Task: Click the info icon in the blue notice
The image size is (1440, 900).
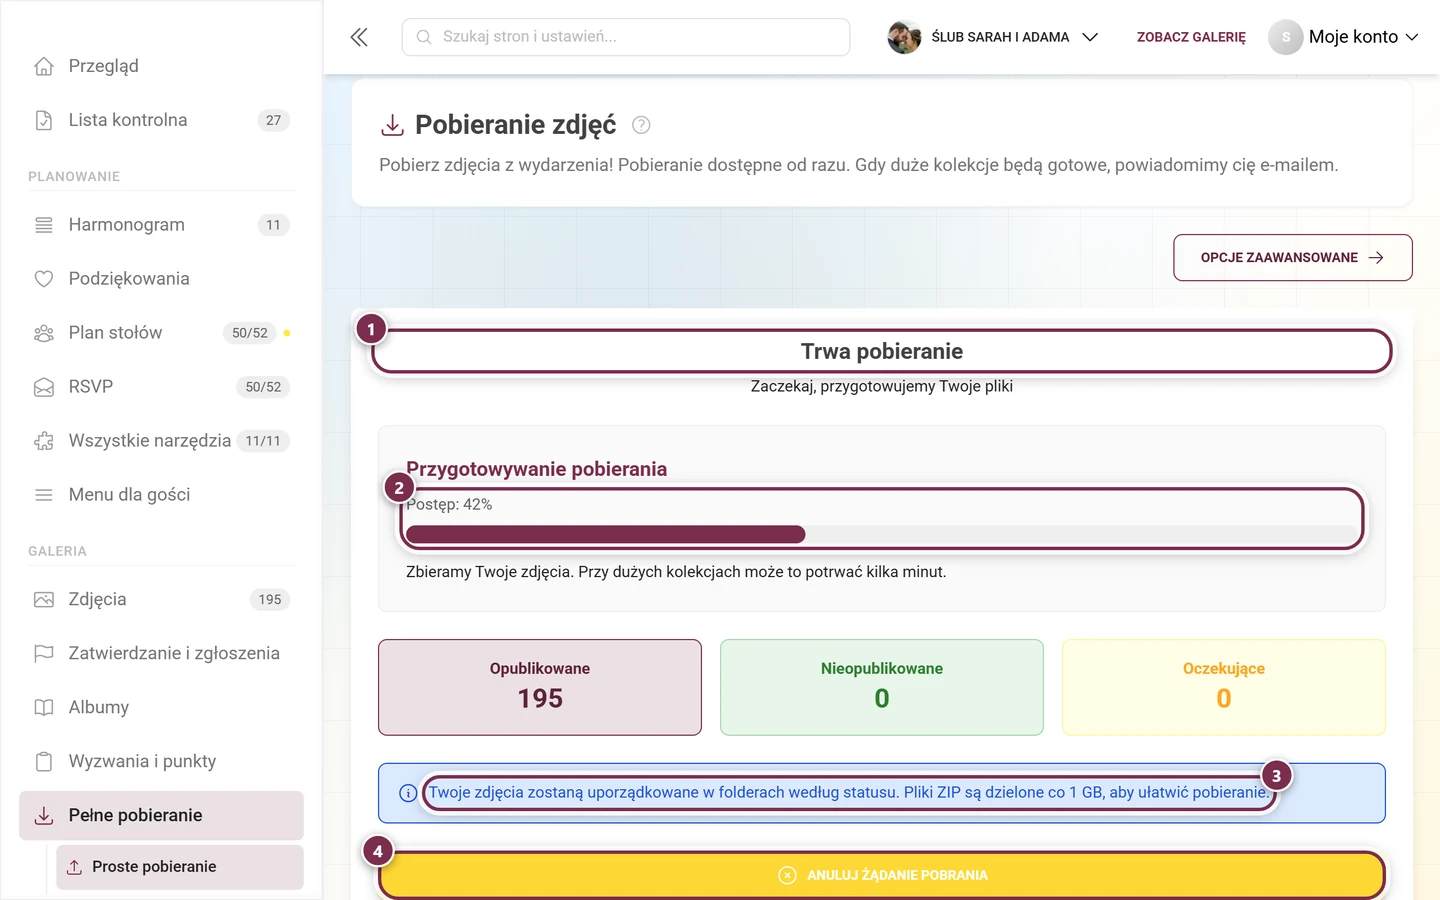Action: (408, 793)
